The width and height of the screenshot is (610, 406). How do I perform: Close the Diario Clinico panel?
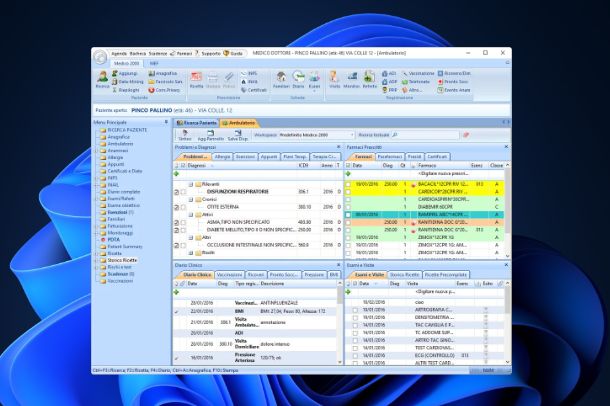coord(338,265)
